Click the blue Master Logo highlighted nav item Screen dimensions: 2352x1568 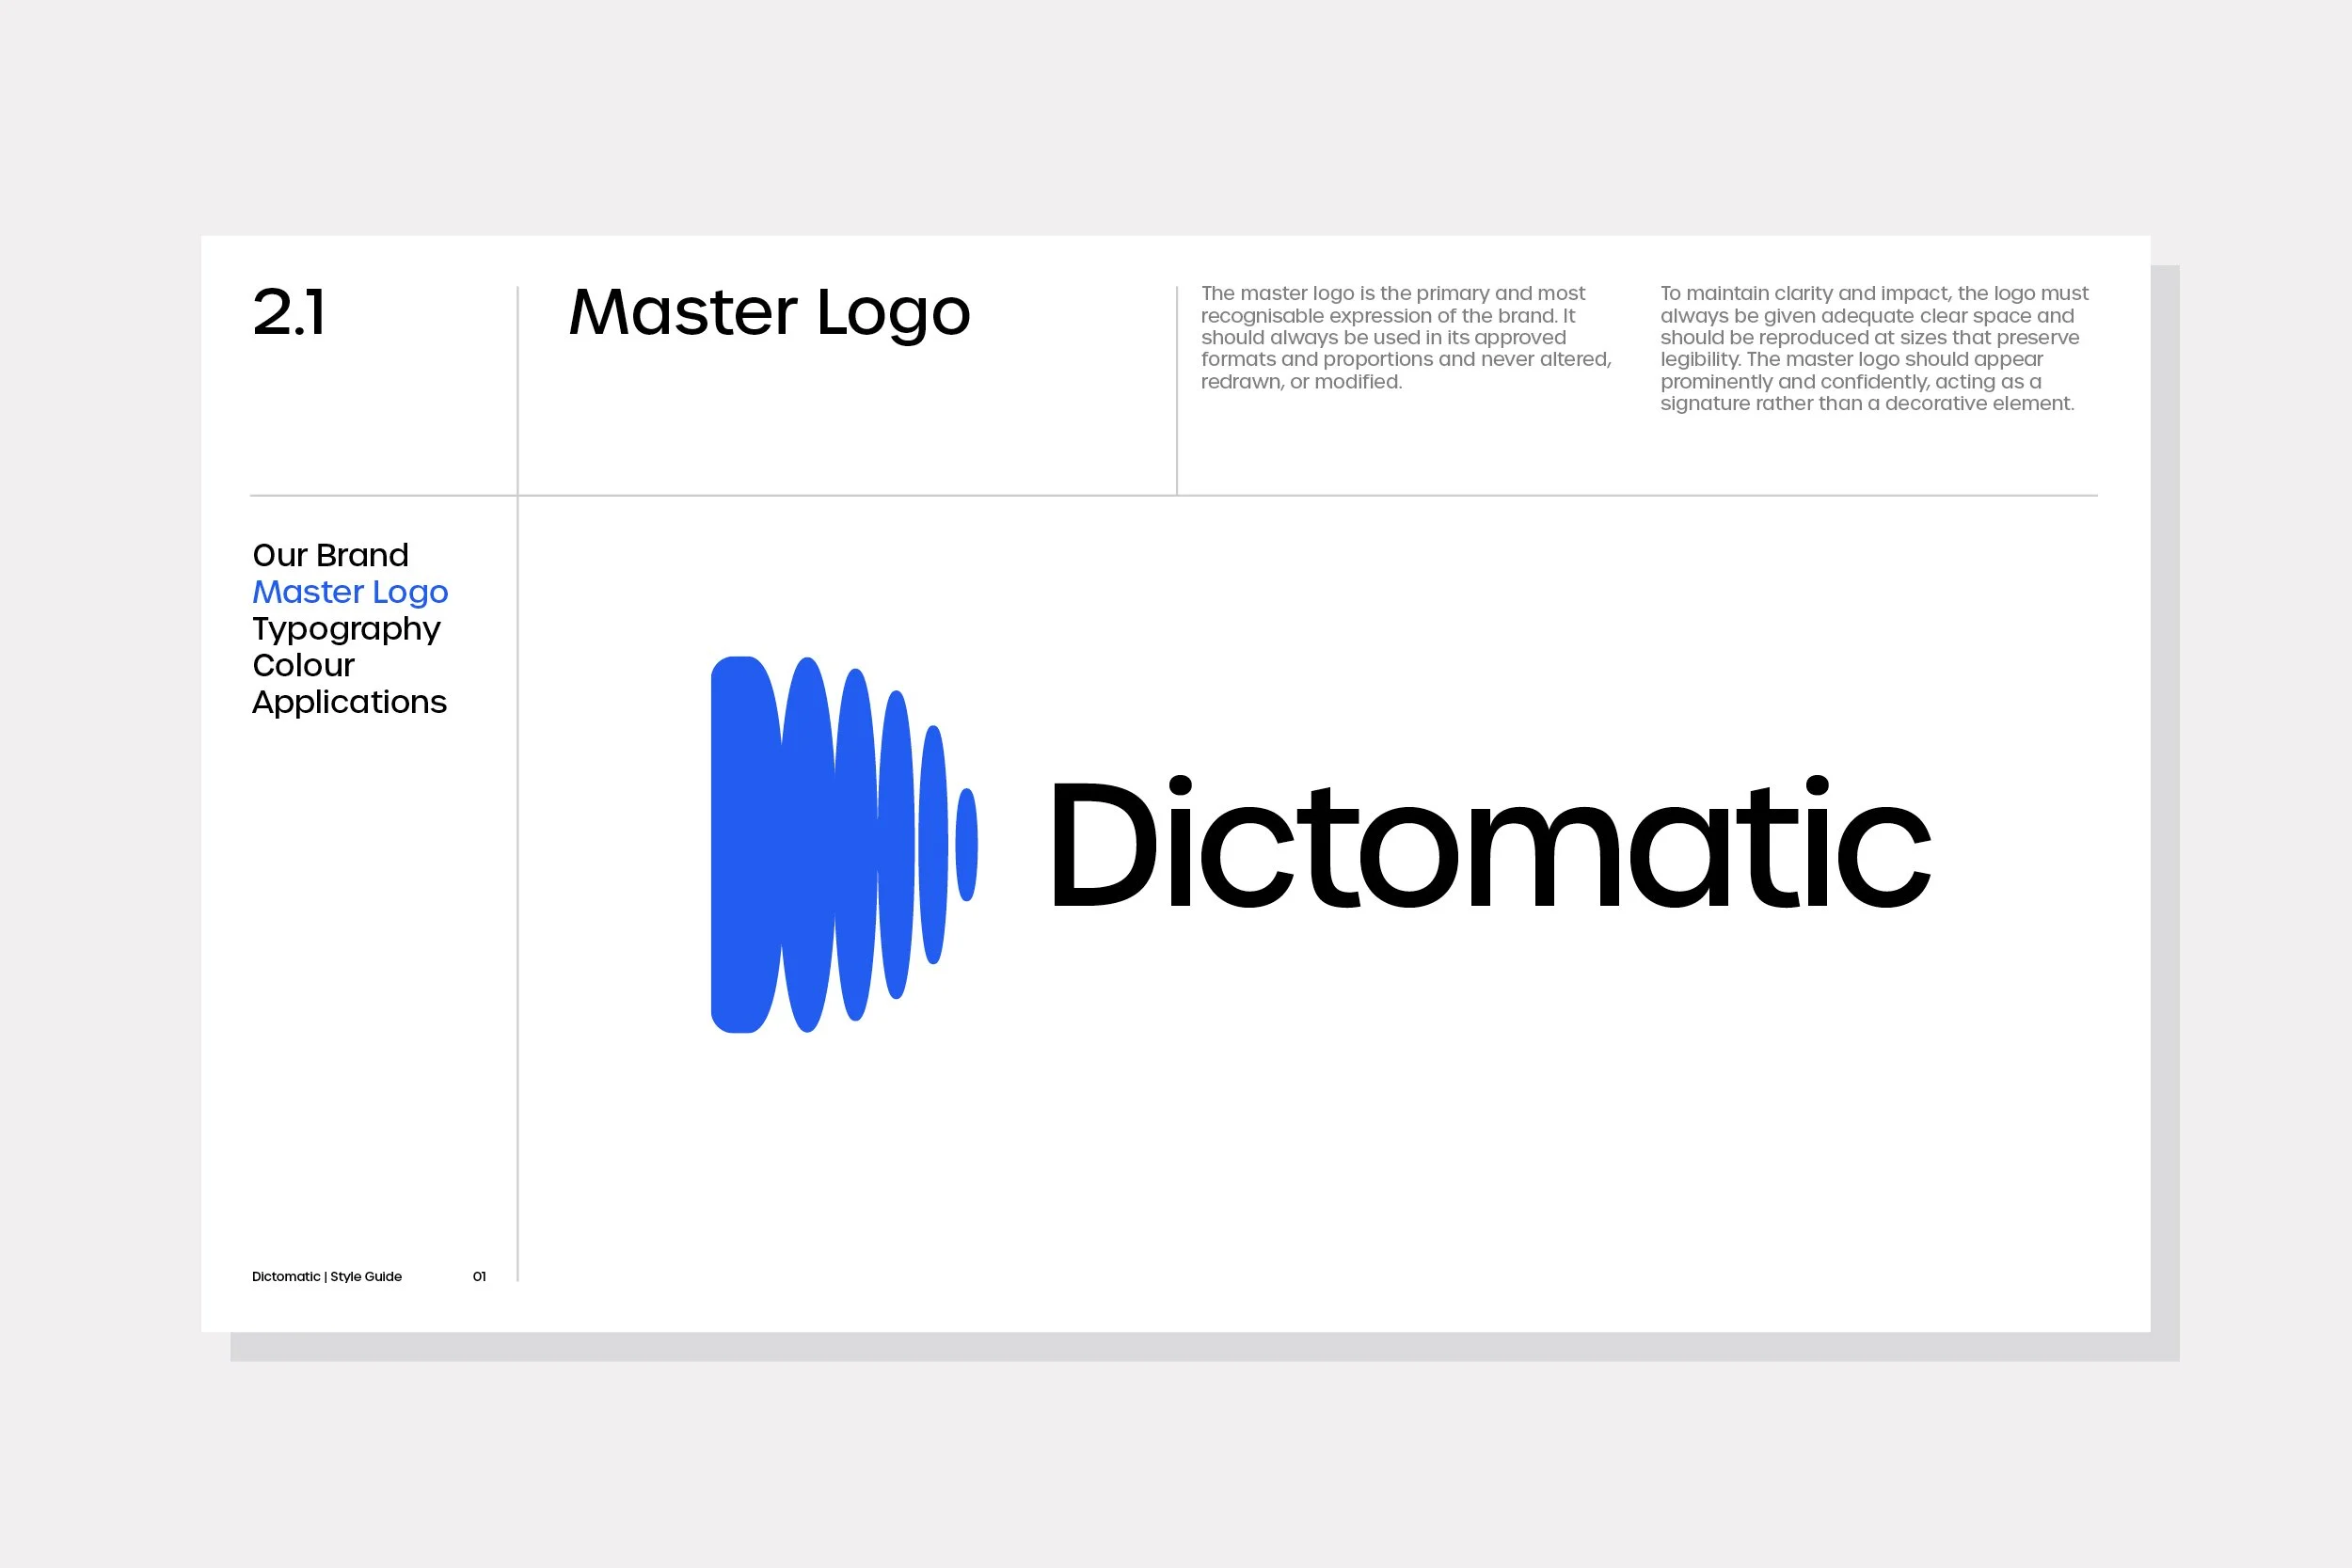[350, 591]
